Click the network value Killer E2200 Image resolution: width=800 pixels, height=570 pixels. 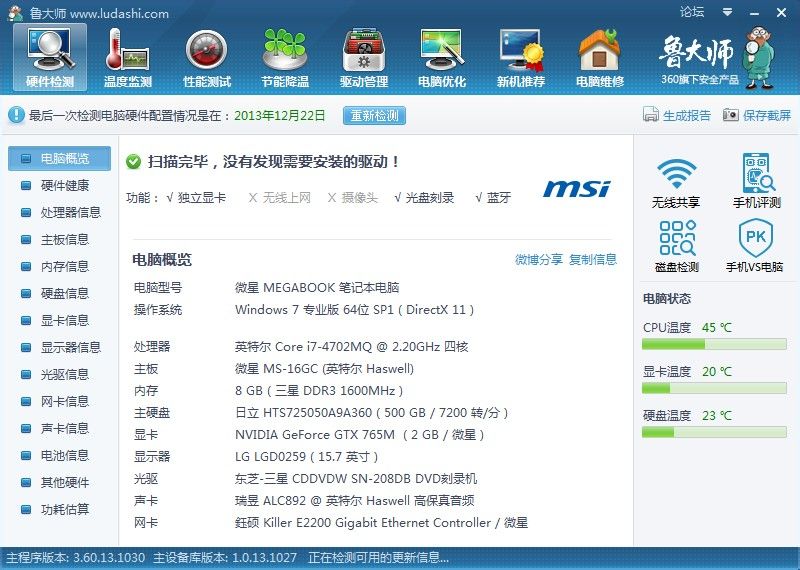[x=381, y=523]
